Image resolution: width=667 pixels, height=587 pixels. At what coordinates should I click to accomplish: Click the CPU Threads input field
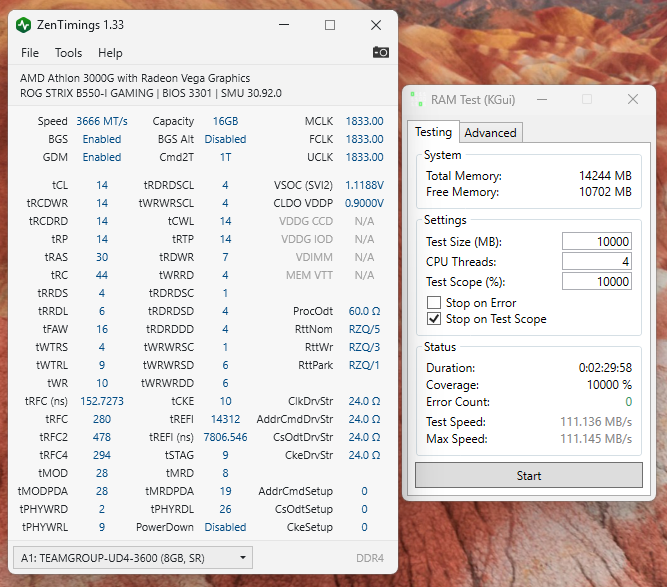(x=596, y=261)
